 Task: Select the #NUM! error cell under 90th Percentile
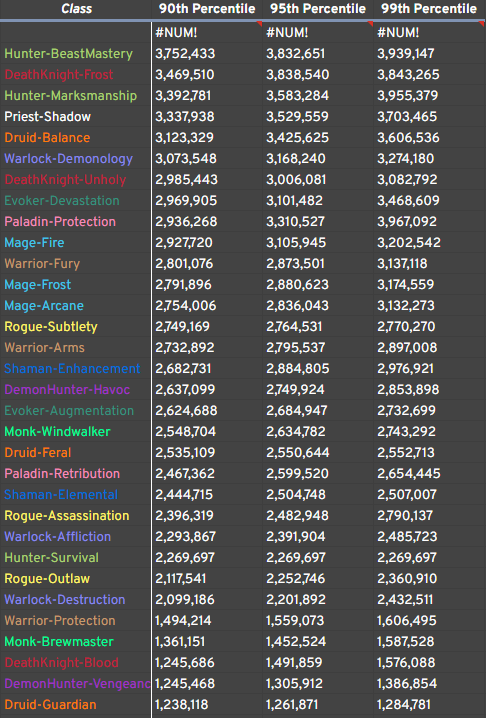pyautogui.click(x=207, y=33)
